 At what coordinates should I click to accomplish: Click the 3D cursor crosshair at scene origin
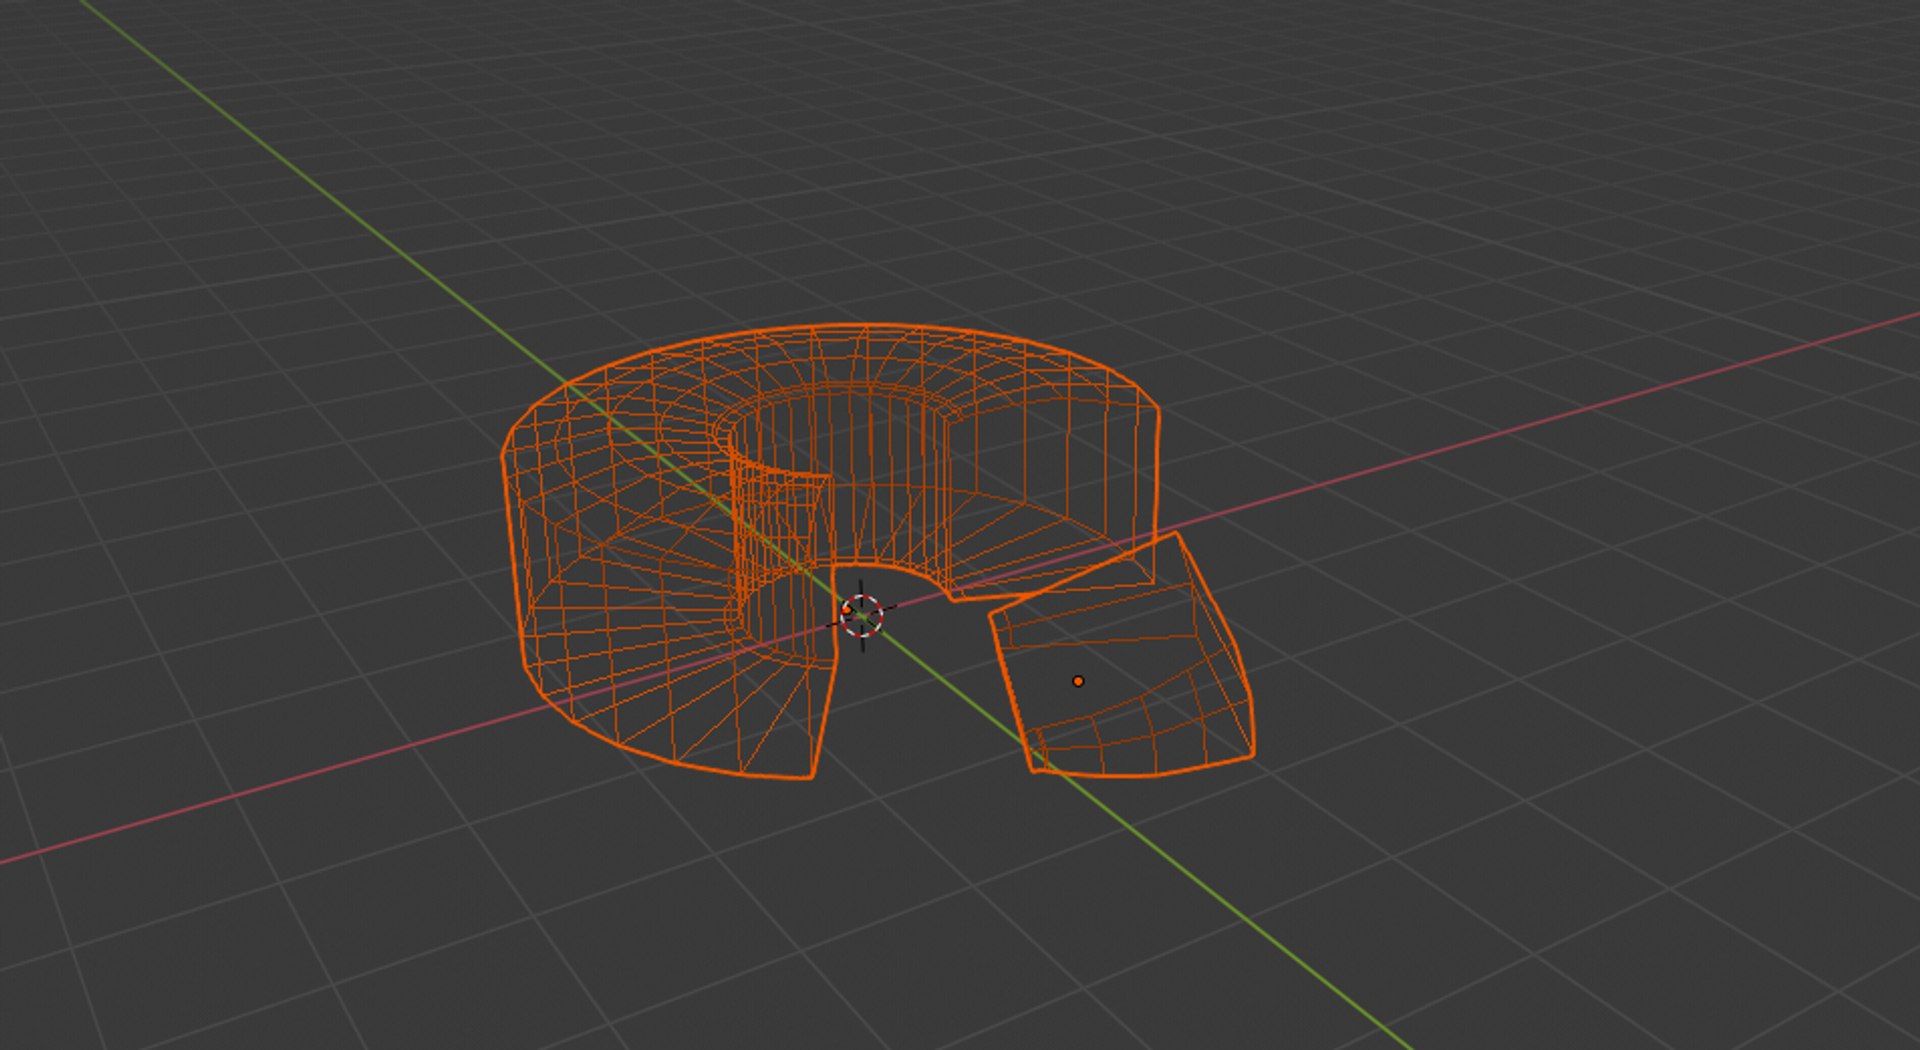[x=862, y=615]
